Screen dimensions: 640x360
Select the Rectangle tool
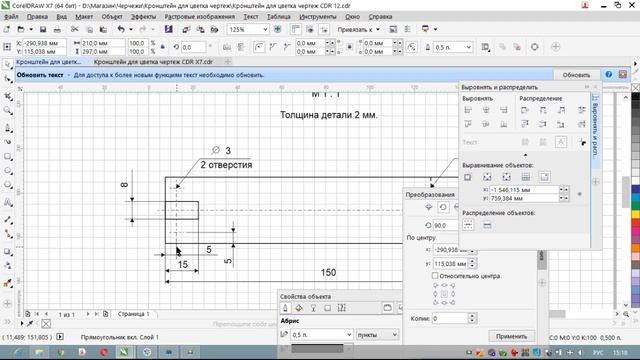[7, 156]
